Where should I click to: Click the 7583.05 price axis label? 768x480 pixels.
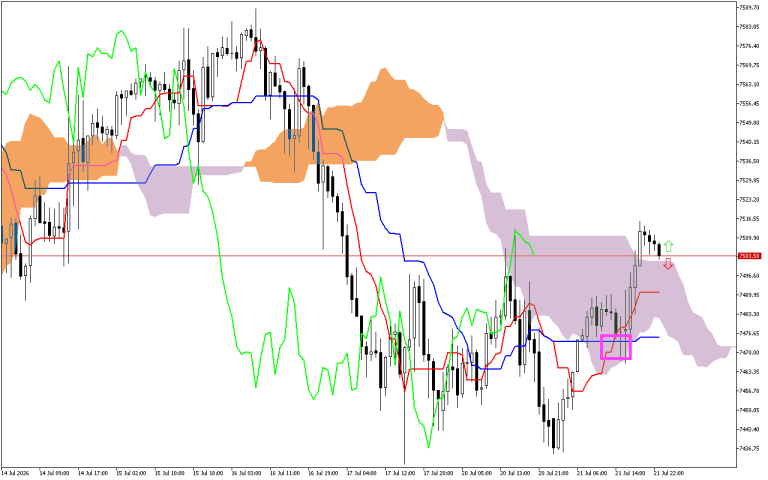click(x=749, y=26)
